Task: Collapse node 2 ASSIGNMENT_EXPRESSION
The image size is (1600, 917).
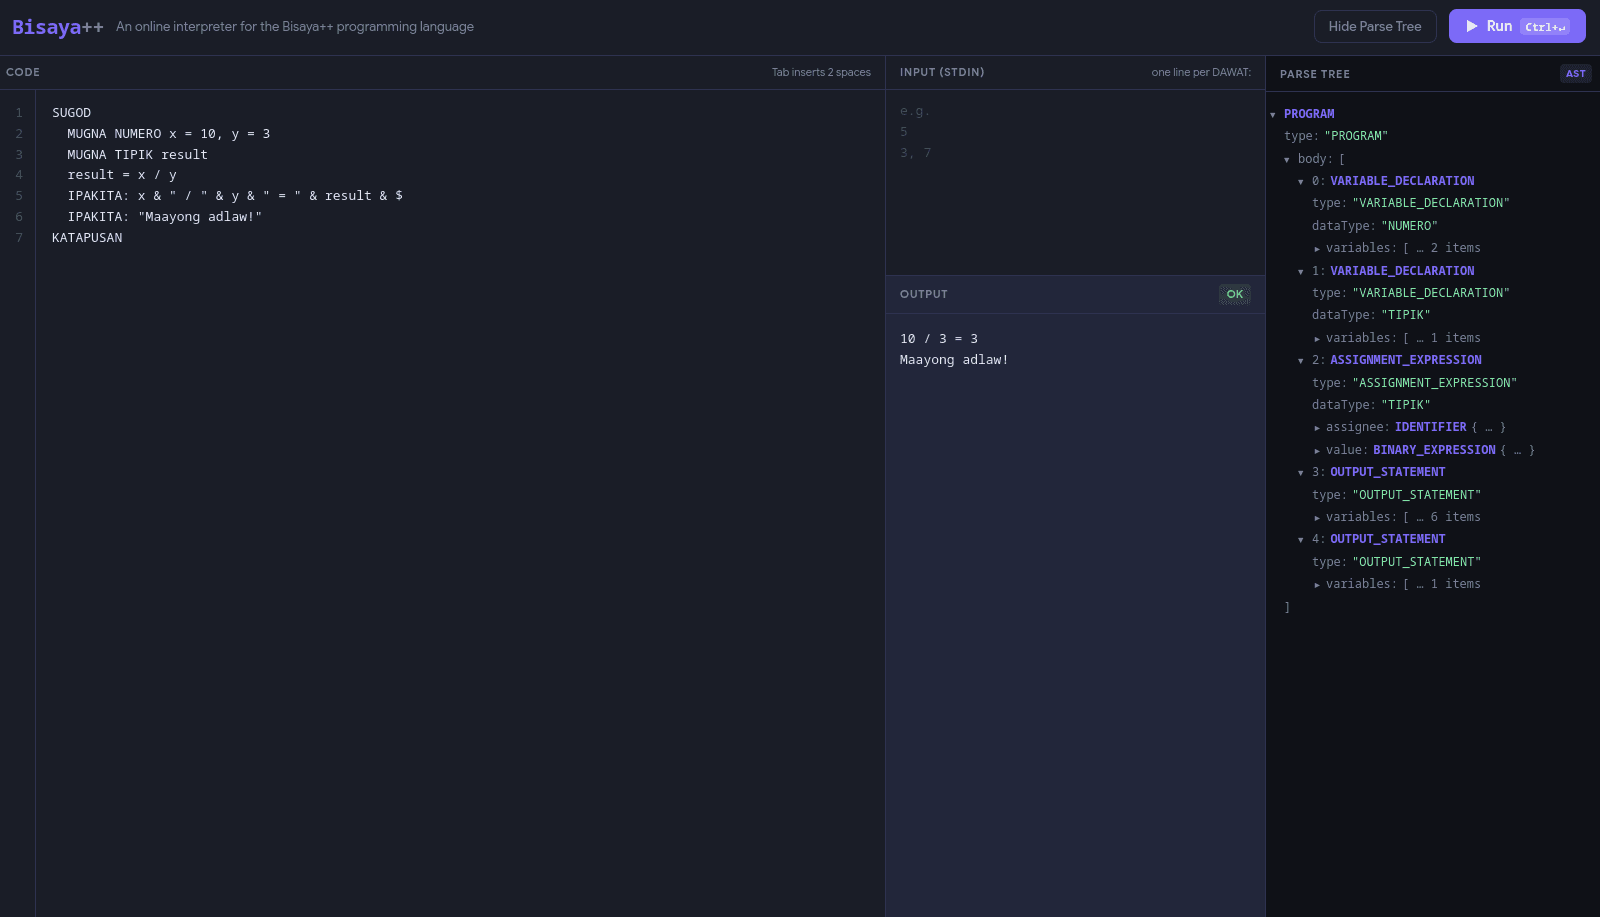Action: 1301,361
